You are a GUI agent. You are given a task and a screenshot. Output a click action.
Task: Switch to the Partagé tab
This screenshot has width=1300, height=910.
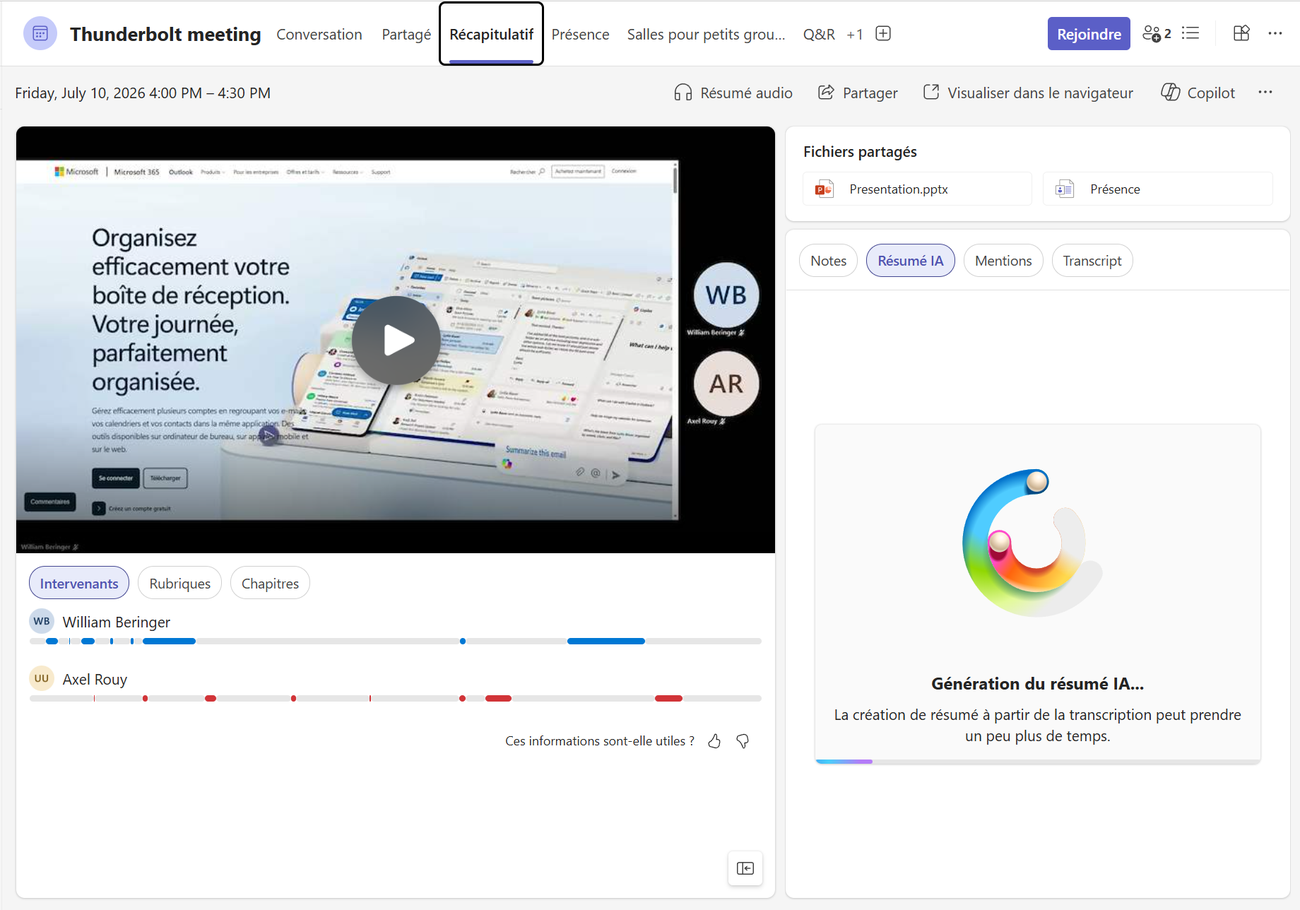(406, 34)
